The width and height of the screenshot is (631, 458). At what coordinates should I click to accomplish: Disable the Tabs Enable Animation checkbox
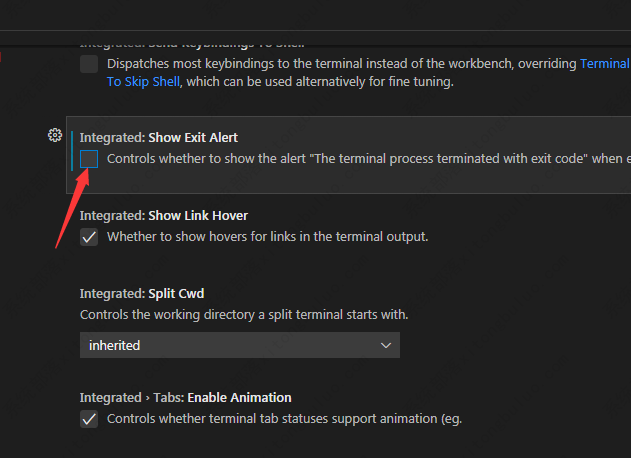coord(90,419)
